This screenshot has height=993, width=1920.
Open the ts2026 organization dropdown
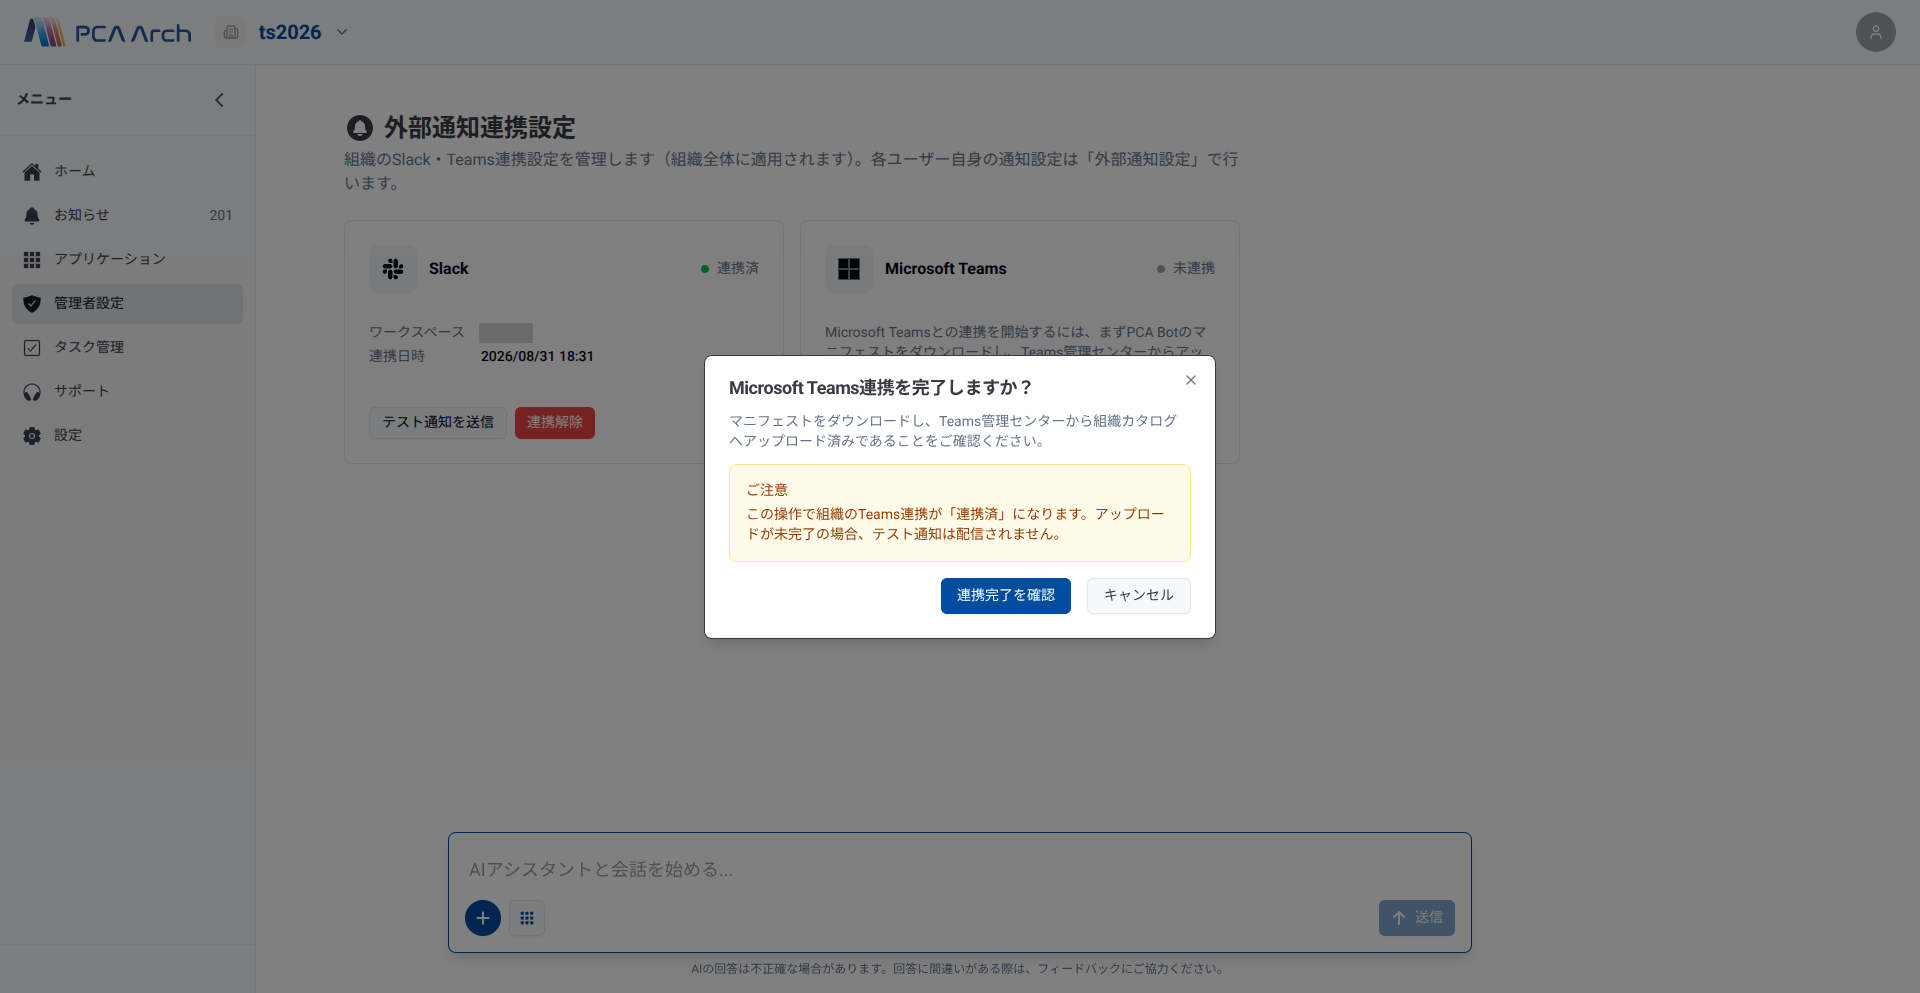[x=303, y=32]
